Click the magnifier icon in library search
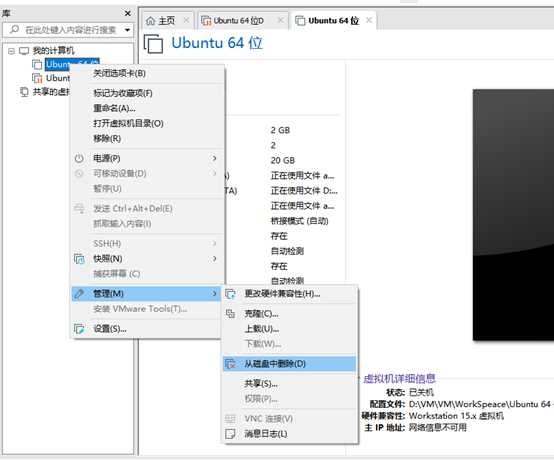Viewport: 554px width, 460px height. [14, 29]
